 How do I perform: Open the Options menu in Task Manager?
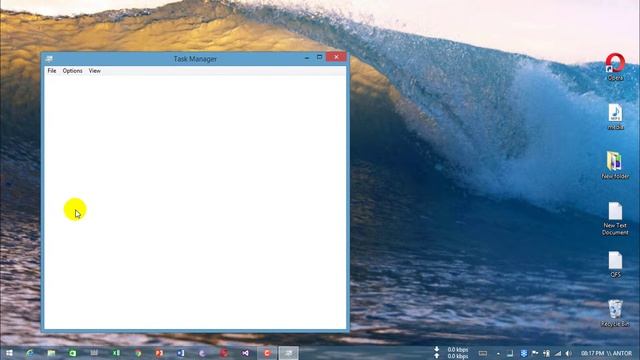pyautogui.click(x=72, y=71)
